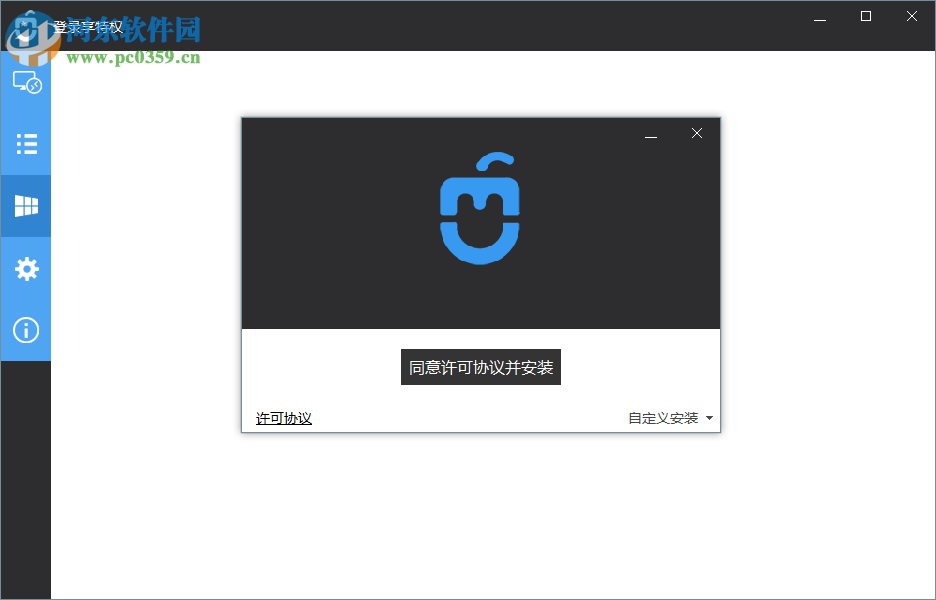This screenshot has width=936, height=600.
Task: Click the blue mouse logo in the installer dialog
Action: point(481,208)
